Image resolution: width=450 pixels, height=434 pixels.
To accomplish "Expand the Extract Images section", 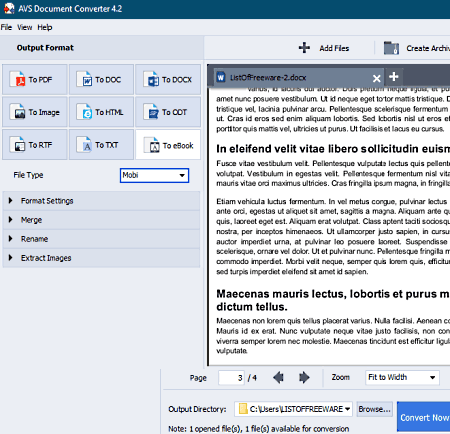I will pos(101,258).
